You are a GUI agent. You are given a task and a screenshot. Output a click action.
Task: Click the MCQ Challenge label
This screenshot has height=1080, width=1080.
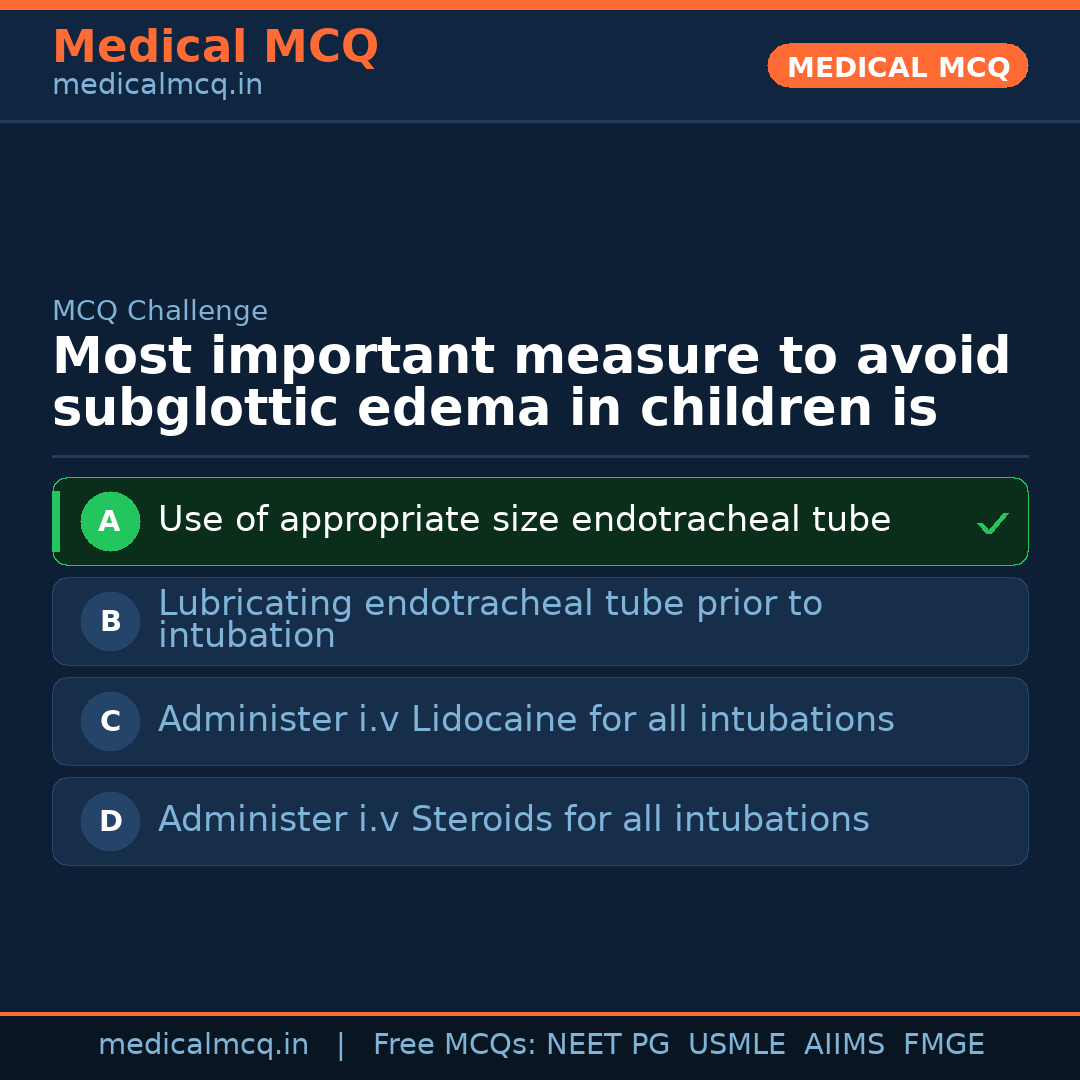point(160,311)
